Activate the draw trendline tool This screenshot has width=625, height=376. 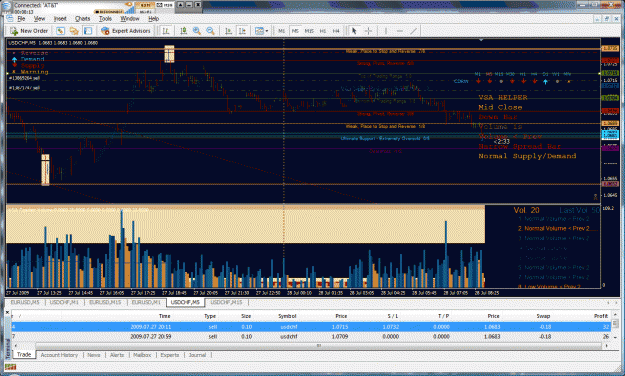pyautogui.click(x=414, y=31)
